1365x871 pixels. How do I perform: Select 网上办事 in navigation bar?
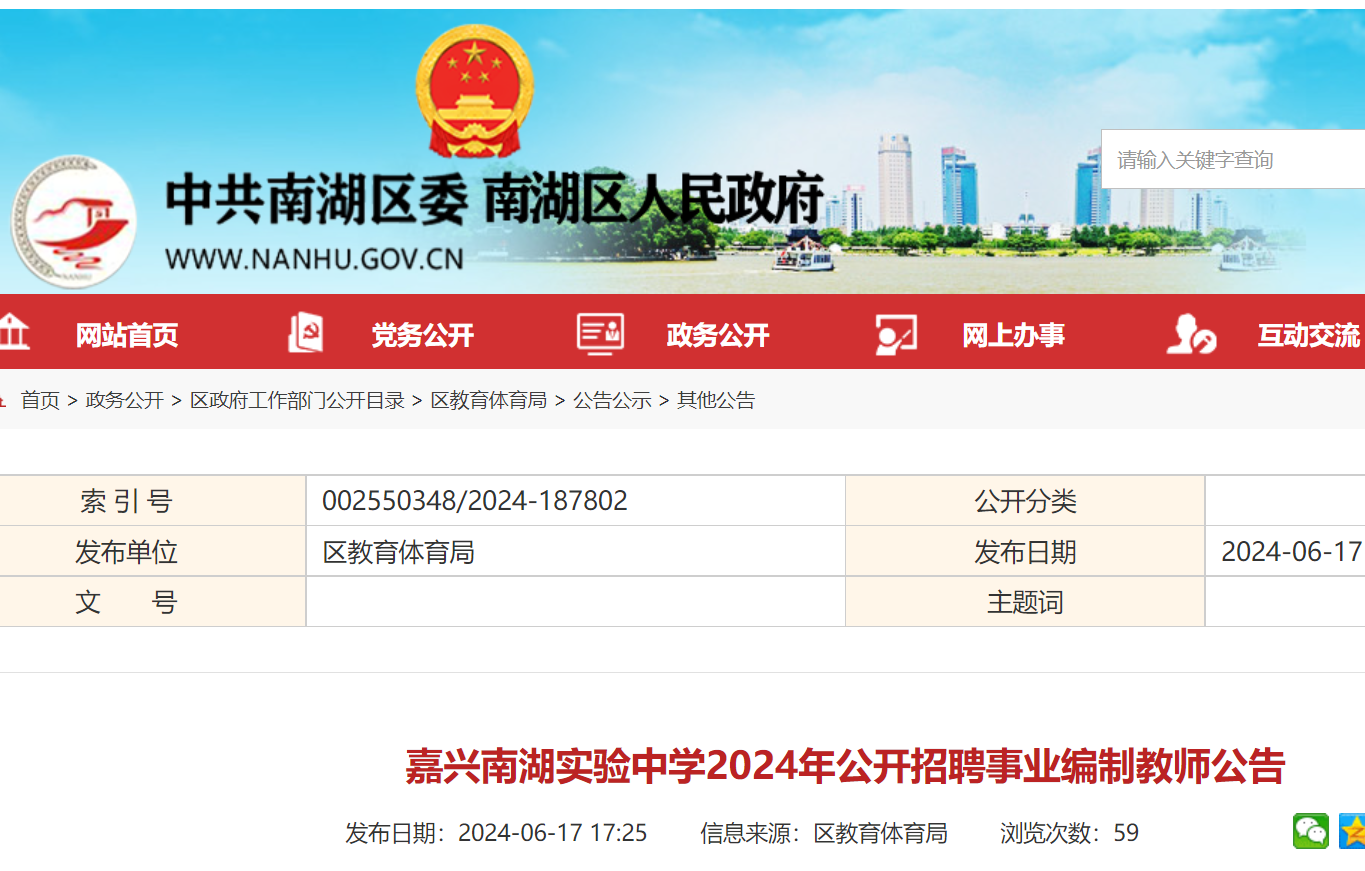[x=1013, y=335]
